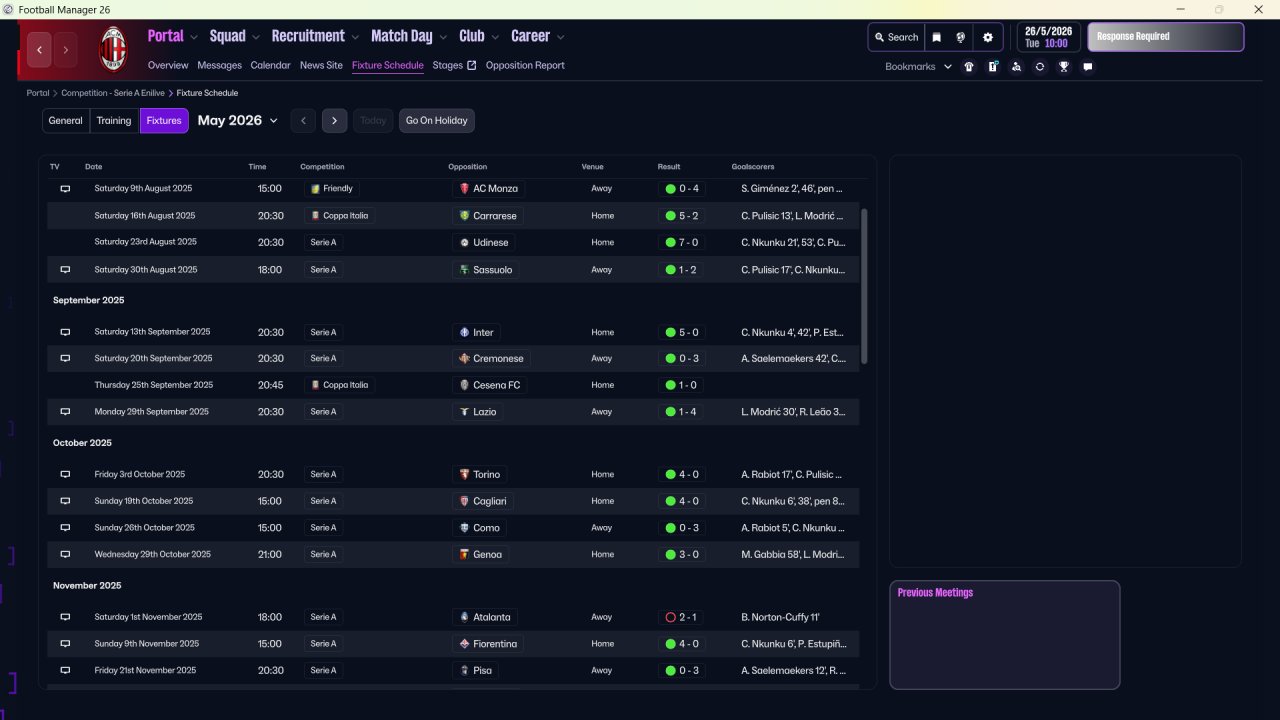The image size is (1280, 720).
Task: Go back with the left navigation arrow
Action: click(x=39, y=49)
